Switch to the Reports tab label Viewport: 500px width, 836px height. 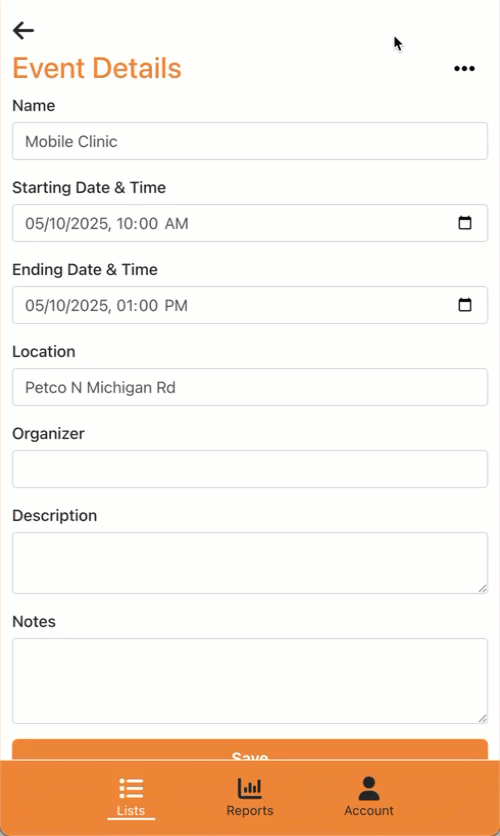click(249, 810)
